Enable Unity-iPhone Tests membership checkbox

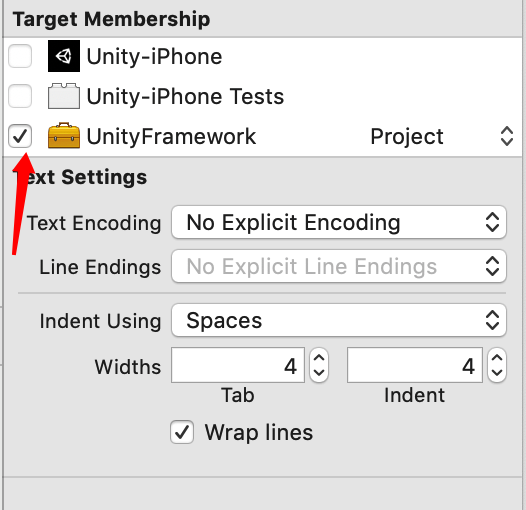tap(20, 96)
